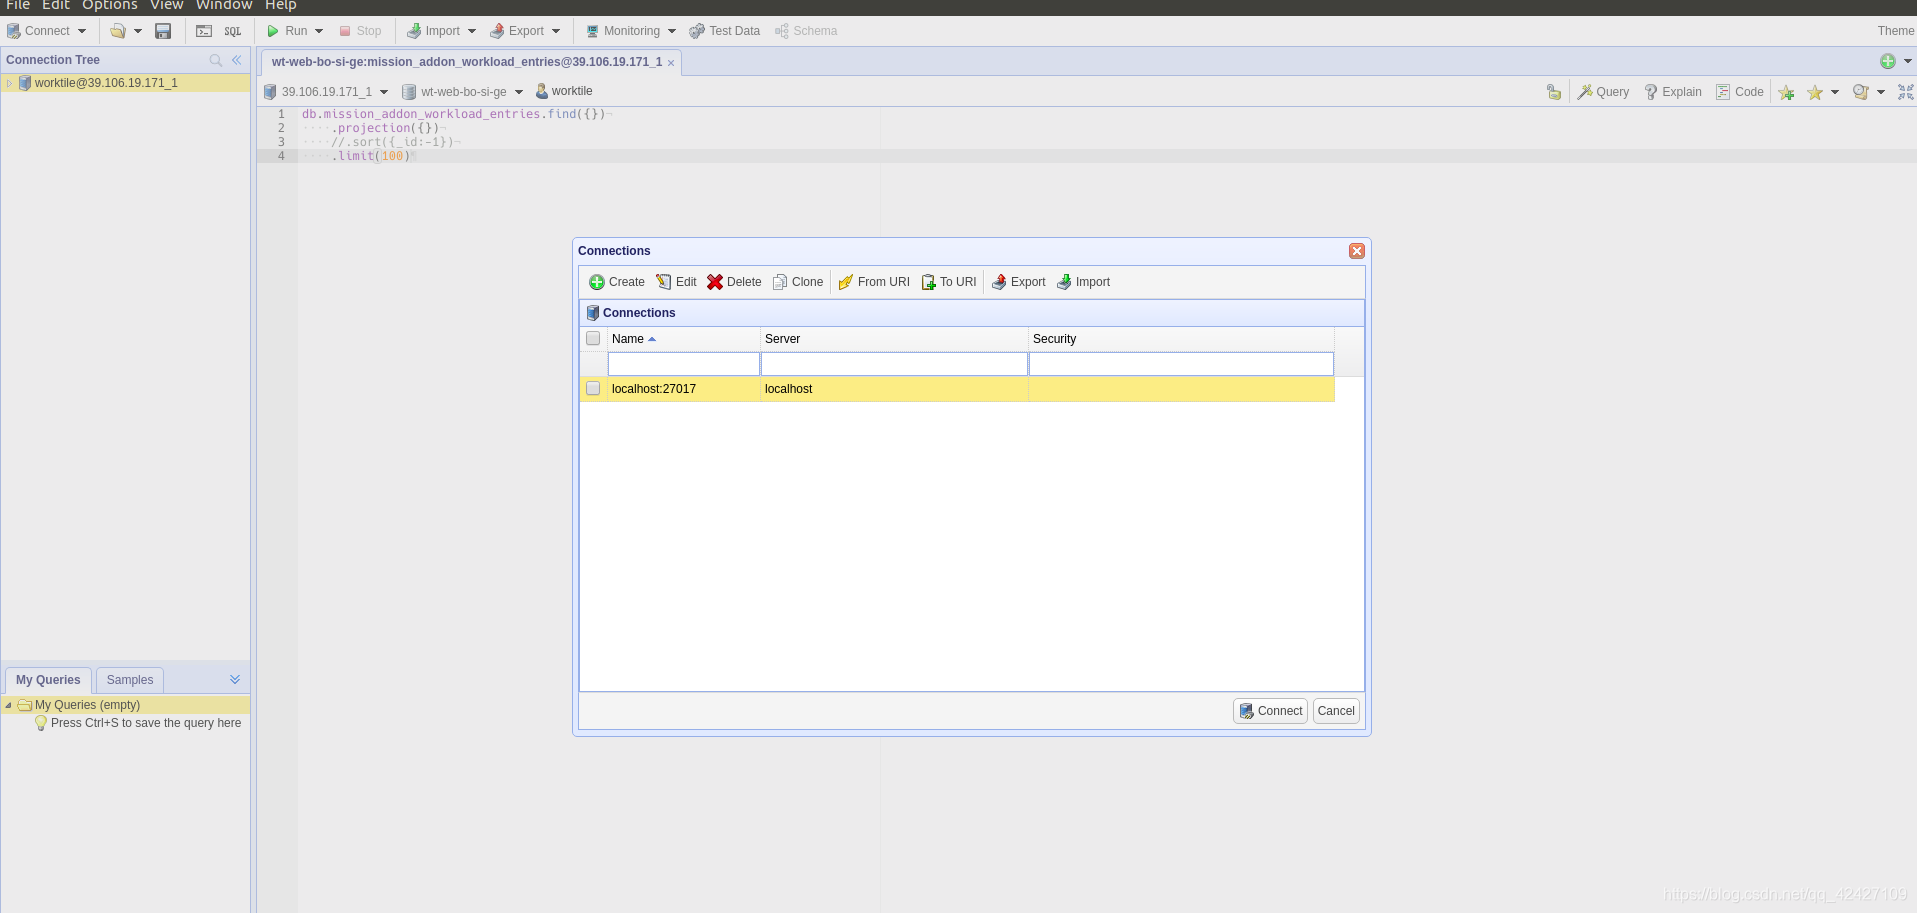This screenshot has height=913, width=1917.
Task: Click Edit in Connections dialog
Action: pyautogui.click(x=676, y=282)
